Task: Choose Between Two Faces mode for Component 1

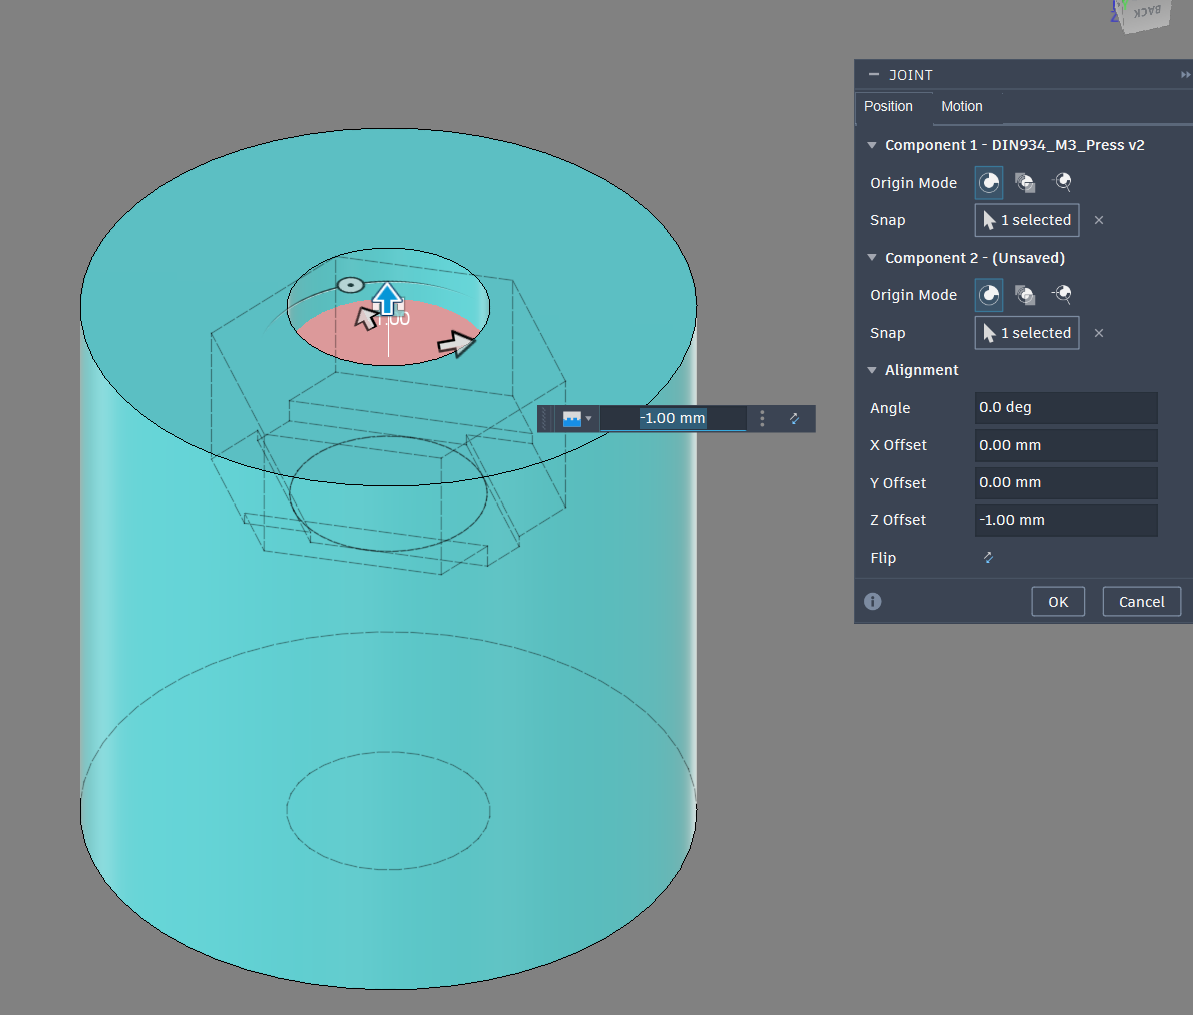Action: (1025, 183)
